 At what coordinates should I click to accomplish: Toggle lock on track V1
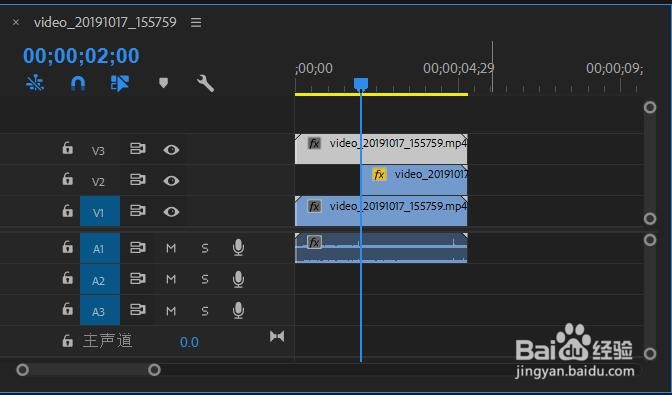[67, 211]
